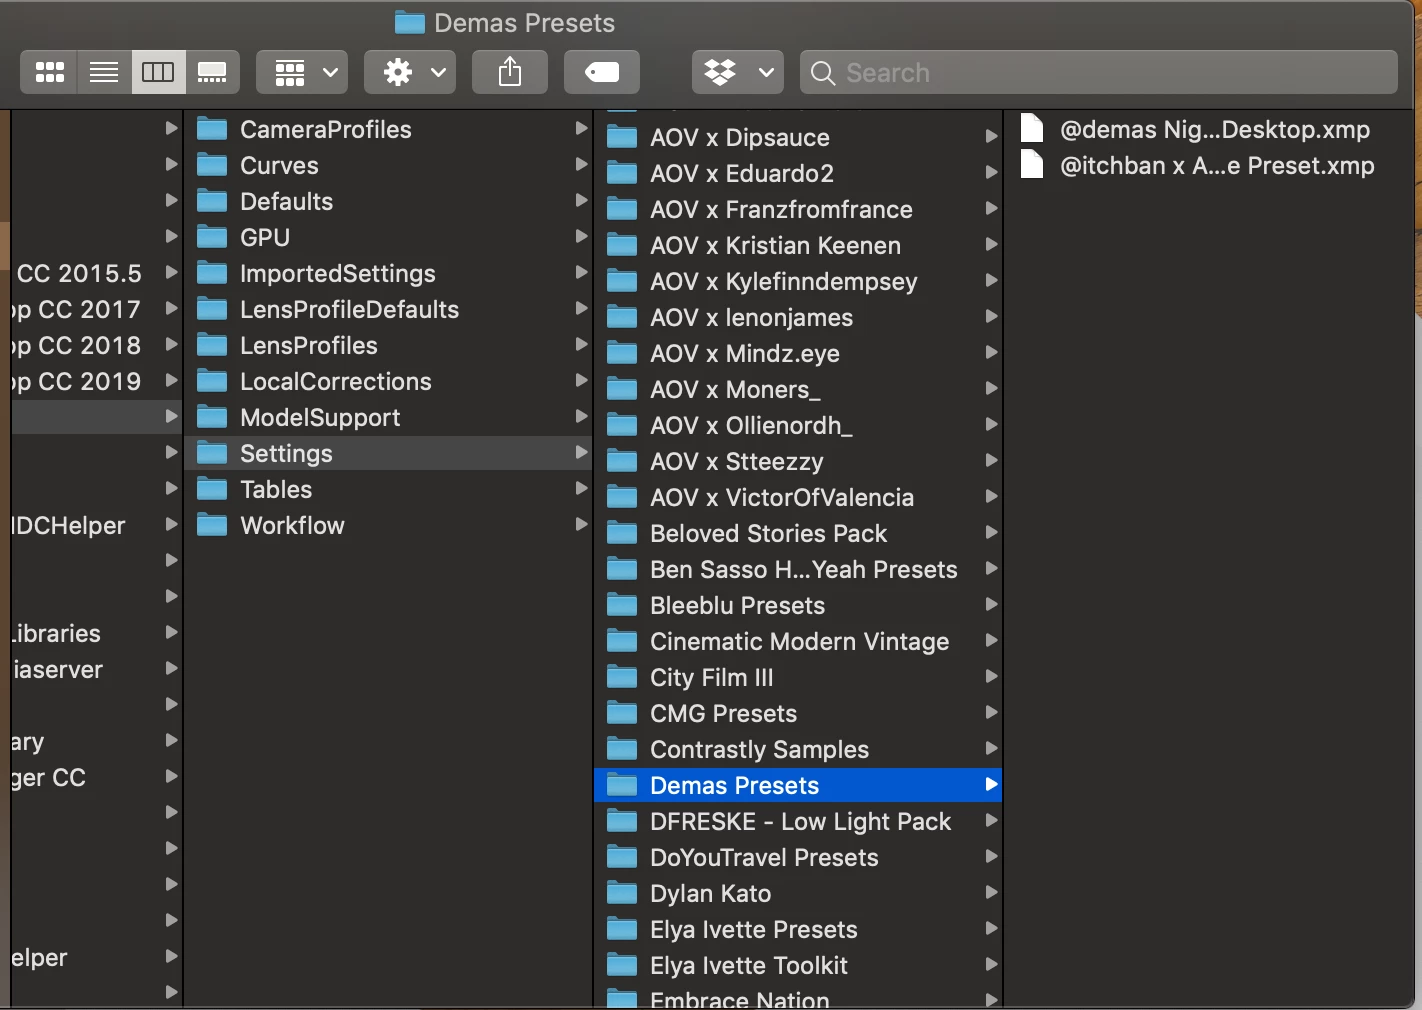Click the Search field
Viewport: 1422px width, 1010px height.
(x=1099, y=72)
